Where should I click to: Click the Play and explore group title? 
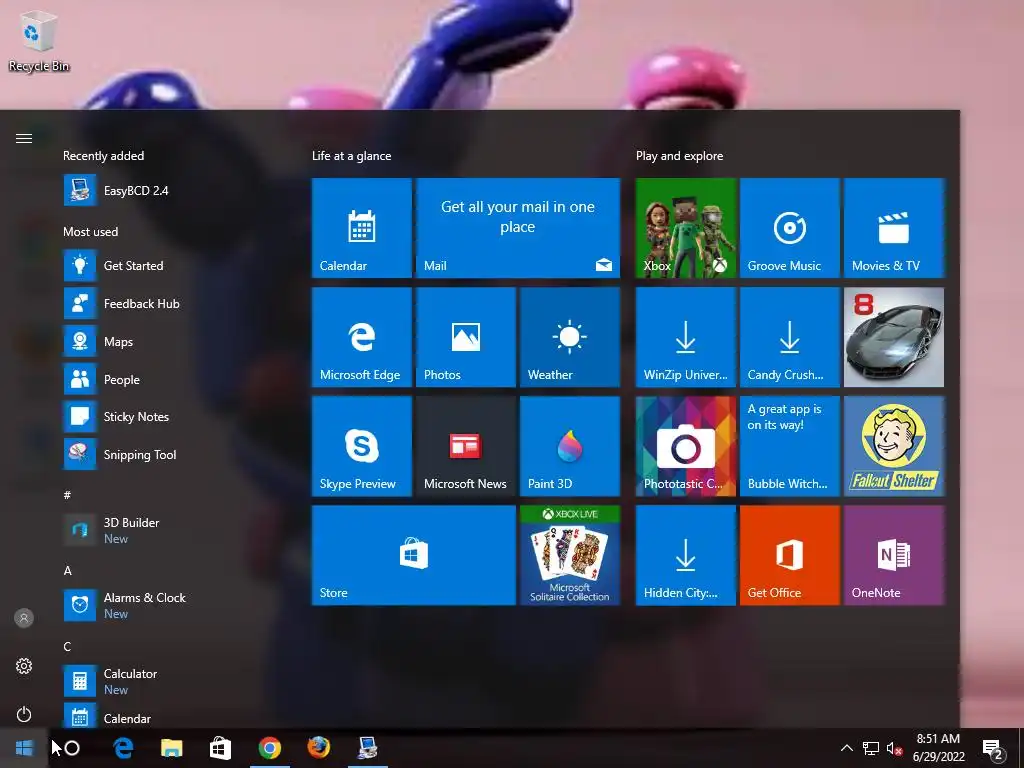click(679, 156)
